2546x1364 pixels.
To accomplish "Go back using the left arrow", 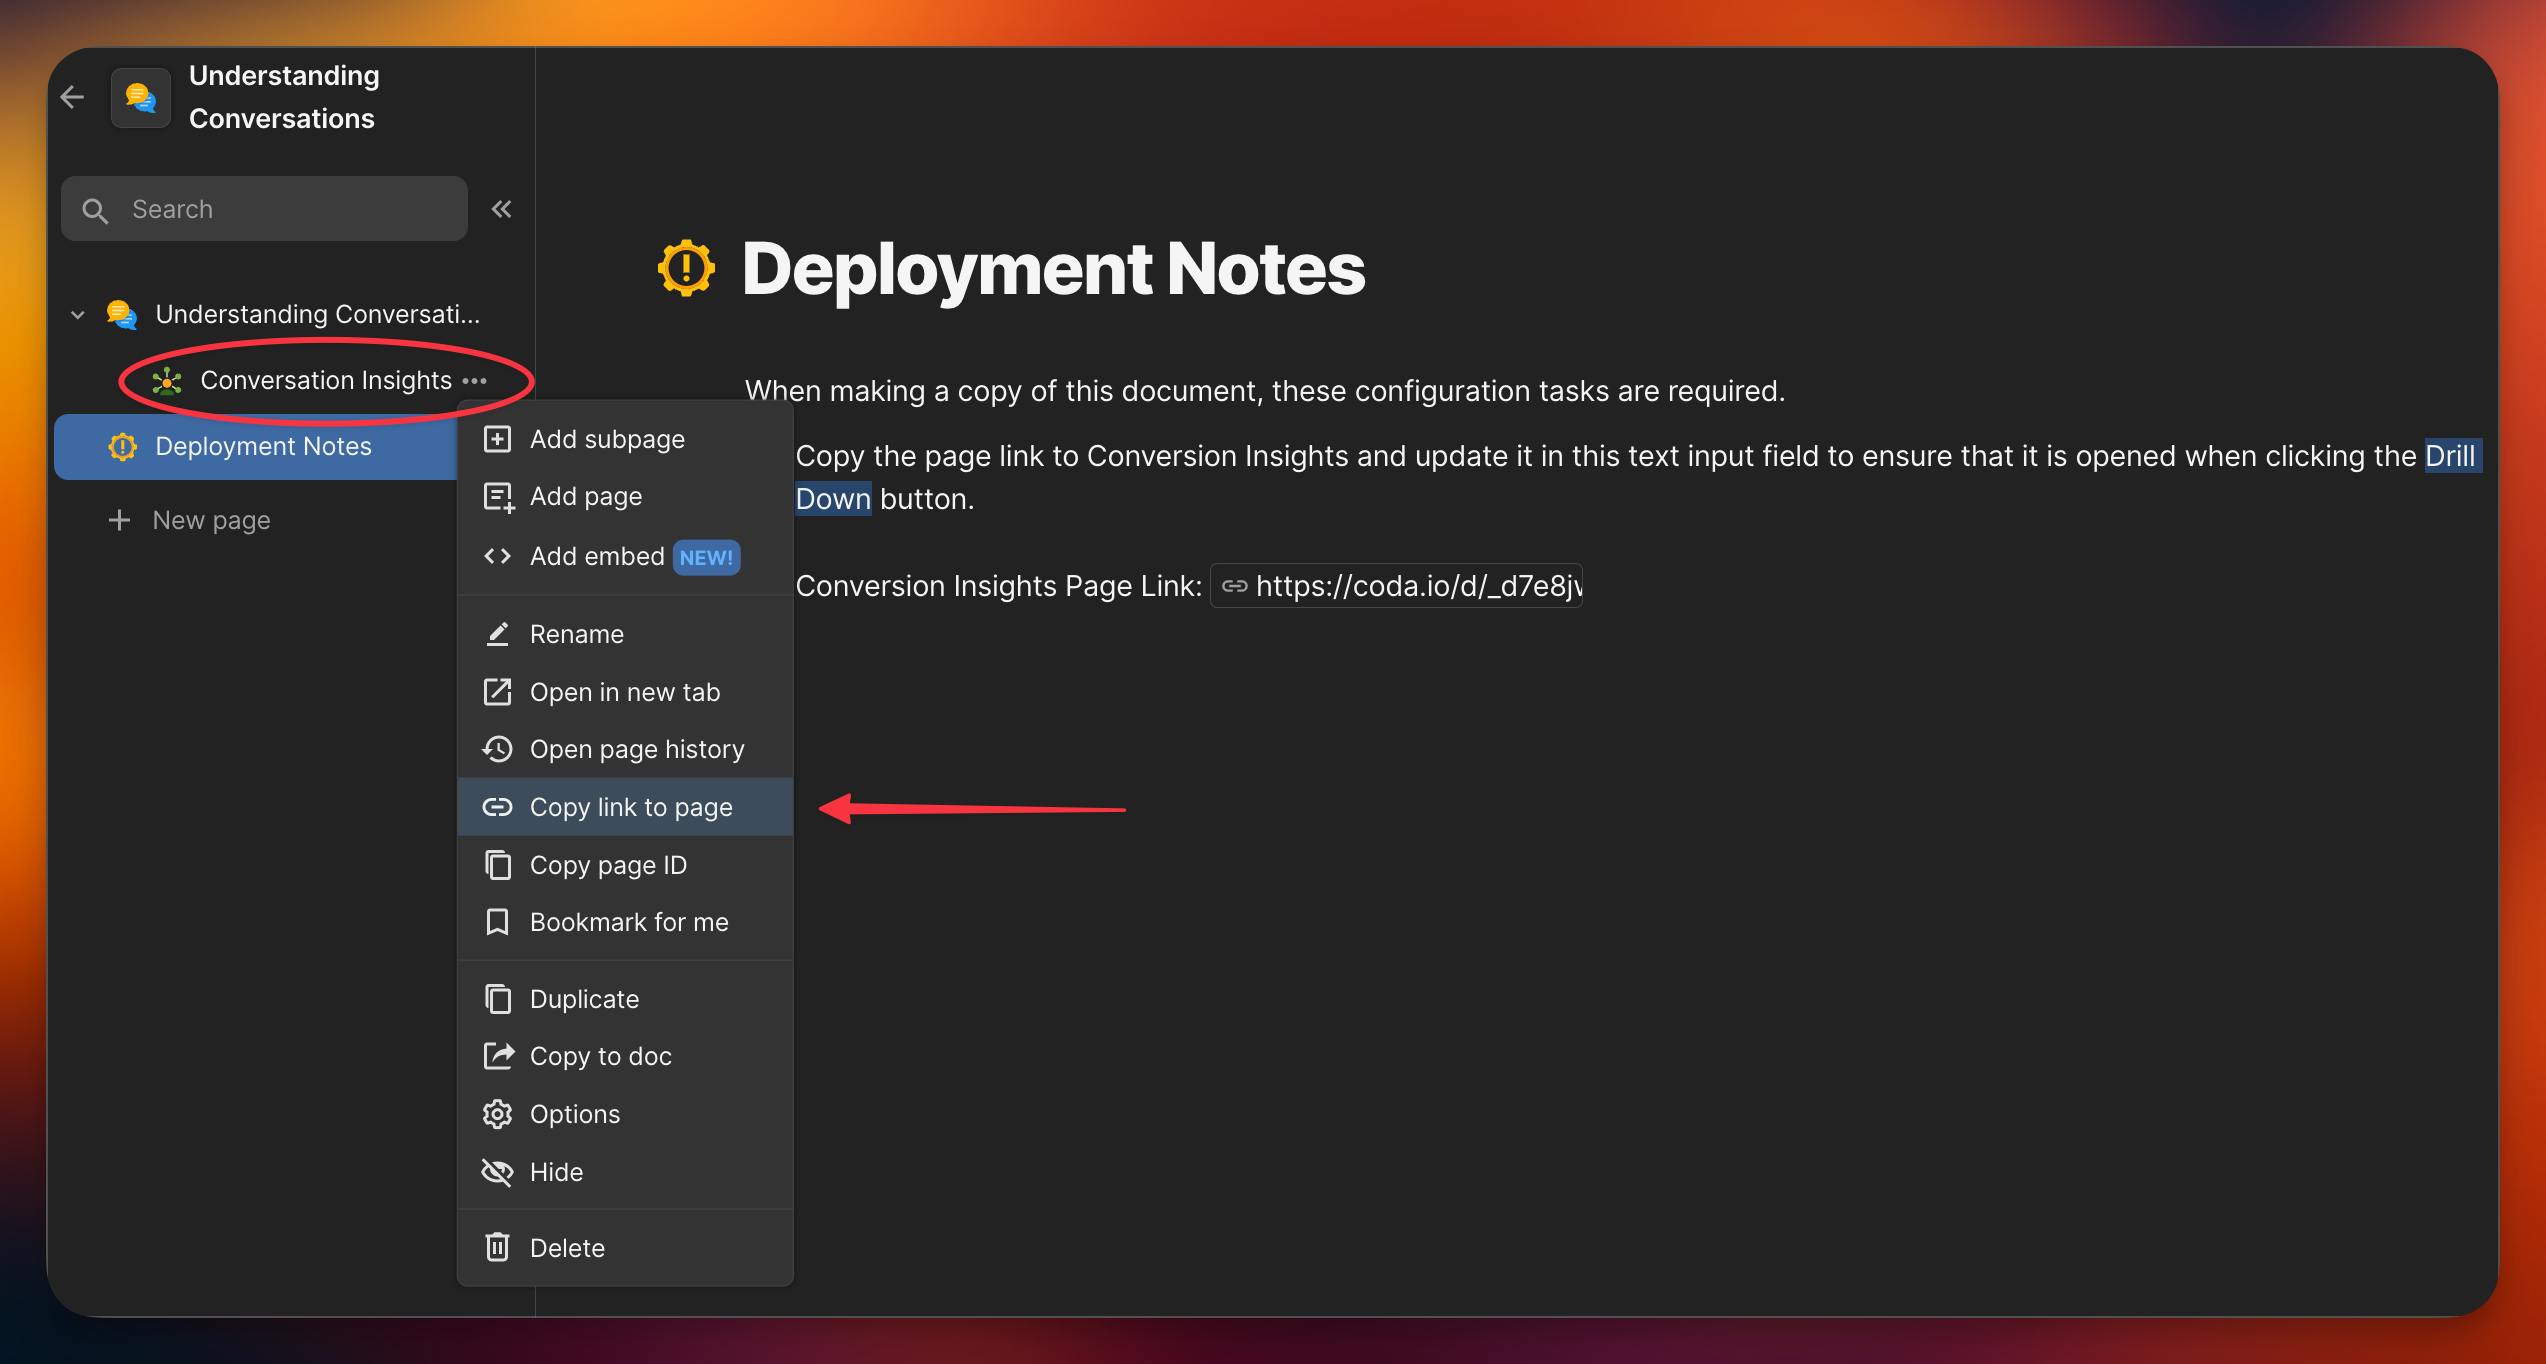I will pos(72,97).
